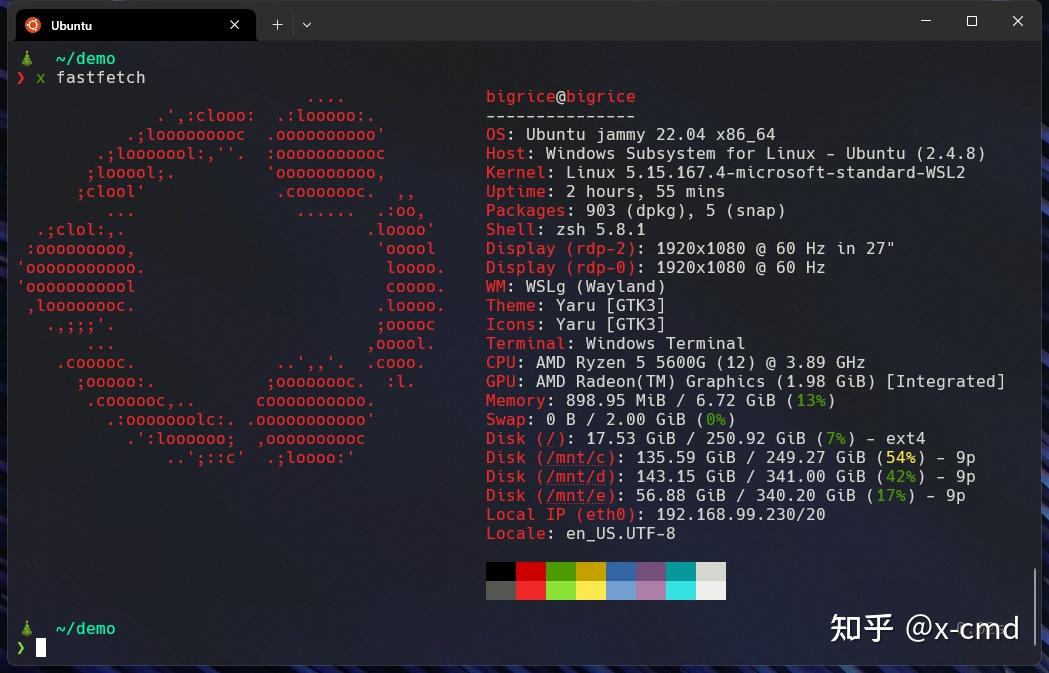Close the Windows Terminal window
The image size is (1049, 673).
(1018, 21)
